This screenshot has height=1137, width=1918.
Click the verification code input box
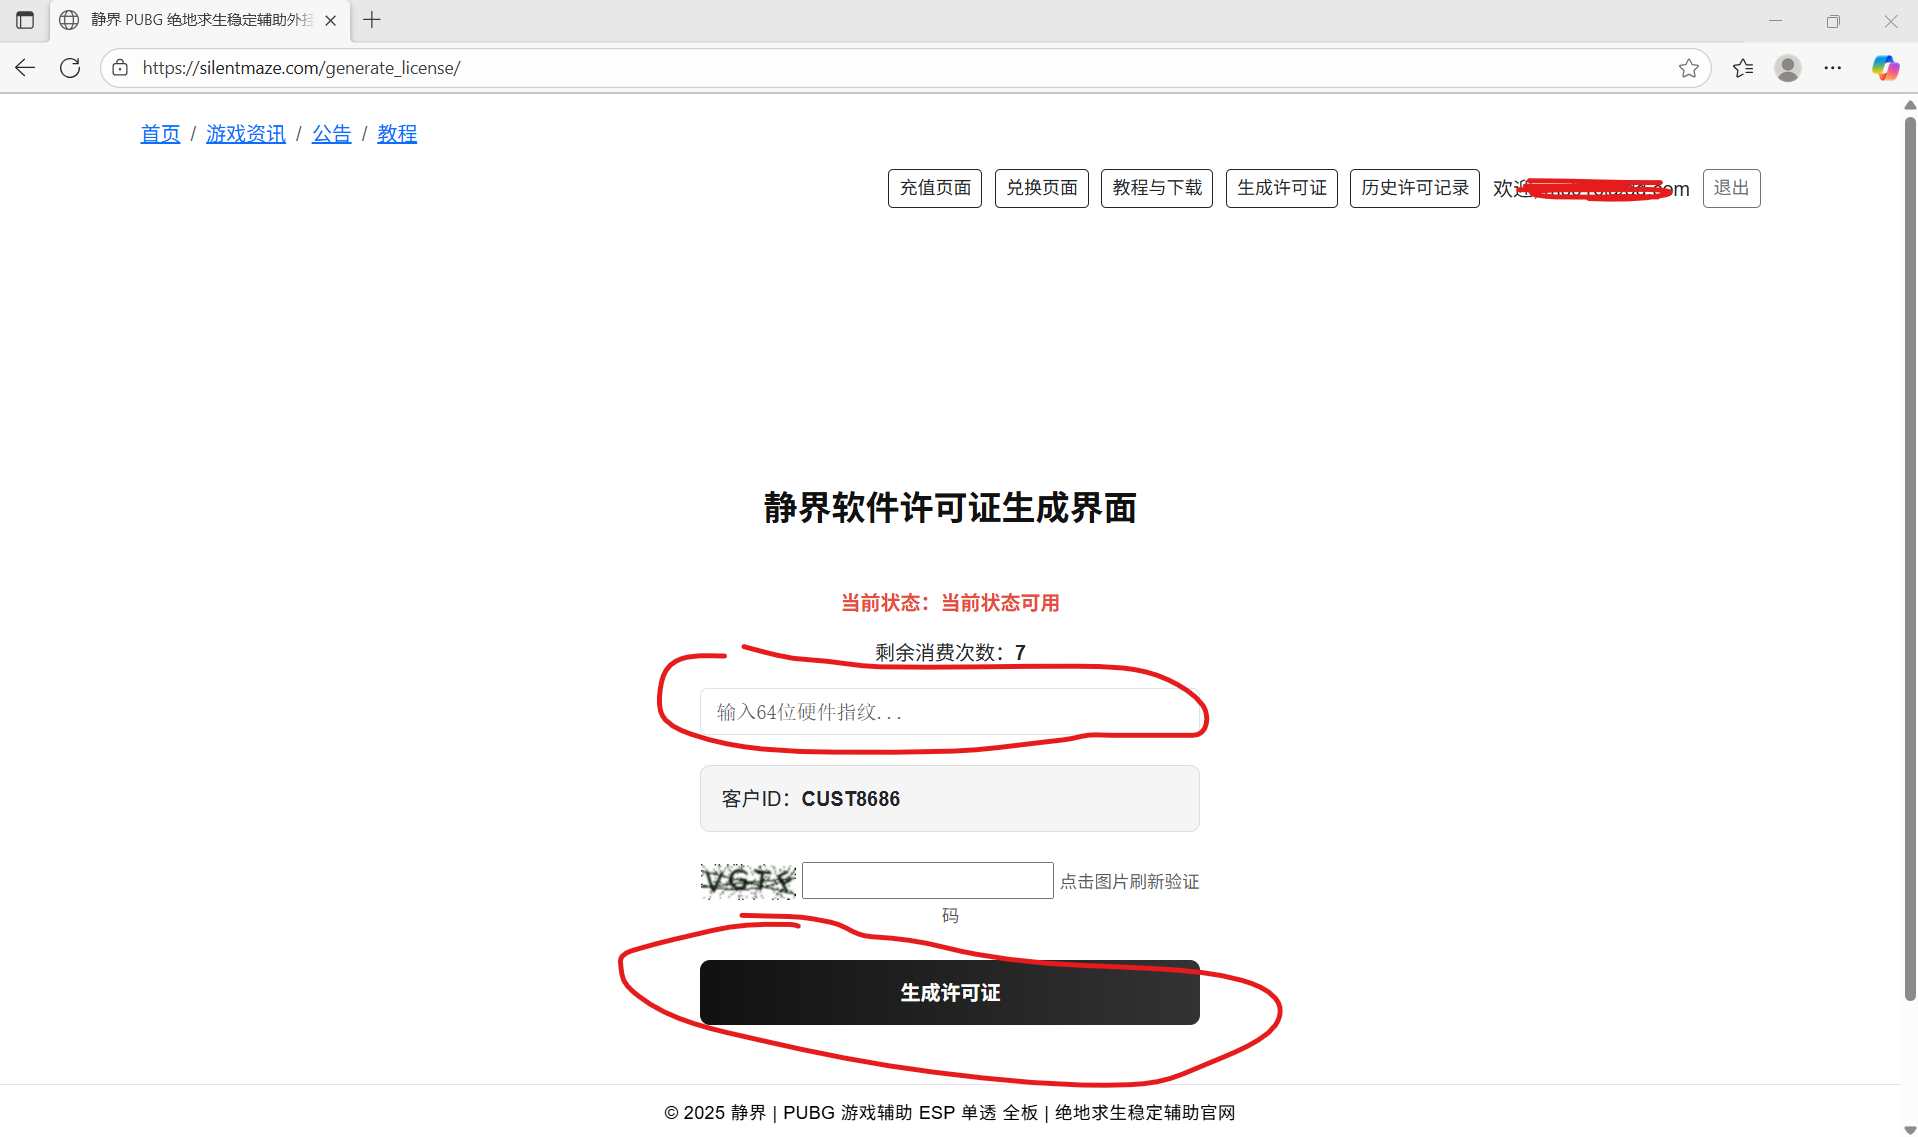click(x=927, y=880)
